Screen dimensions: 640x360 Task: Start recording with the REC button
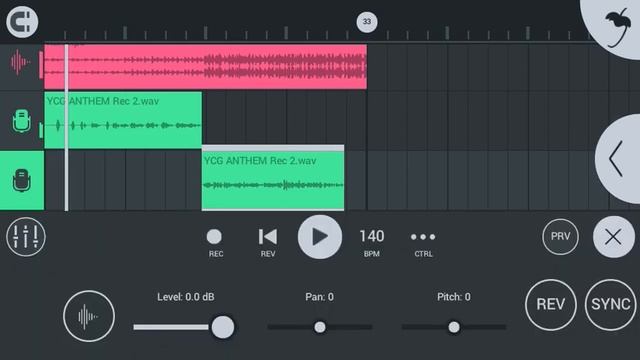[215, 243]
